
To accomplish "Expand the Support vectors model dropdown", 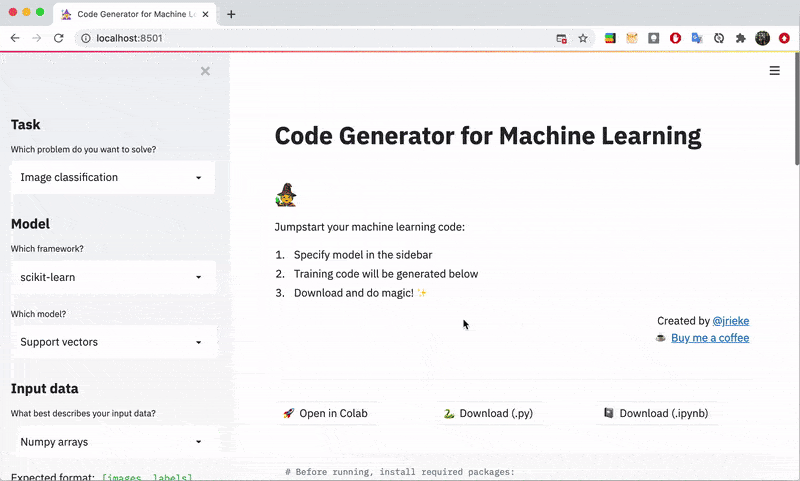I will click(x=112, y=342).
